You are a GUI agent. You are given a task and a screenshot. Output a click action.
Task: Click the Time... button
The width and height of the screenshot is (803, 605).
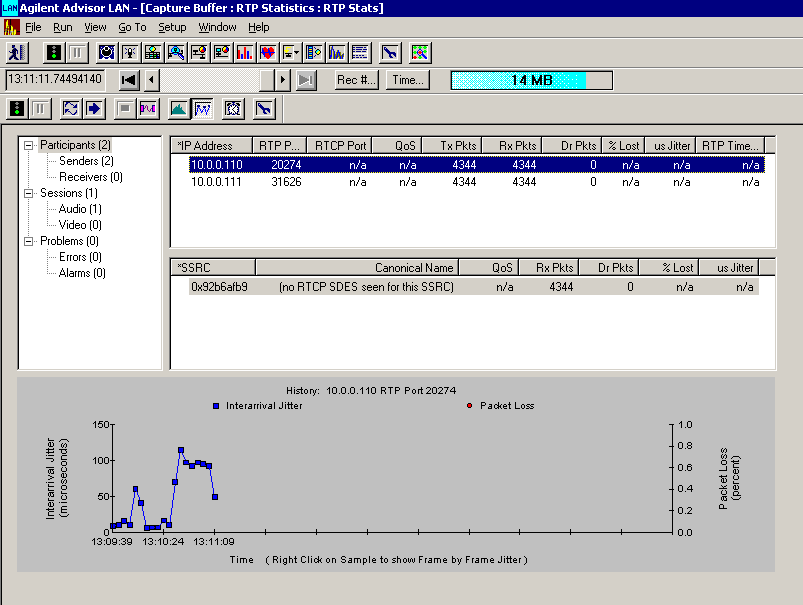point(408,80)
